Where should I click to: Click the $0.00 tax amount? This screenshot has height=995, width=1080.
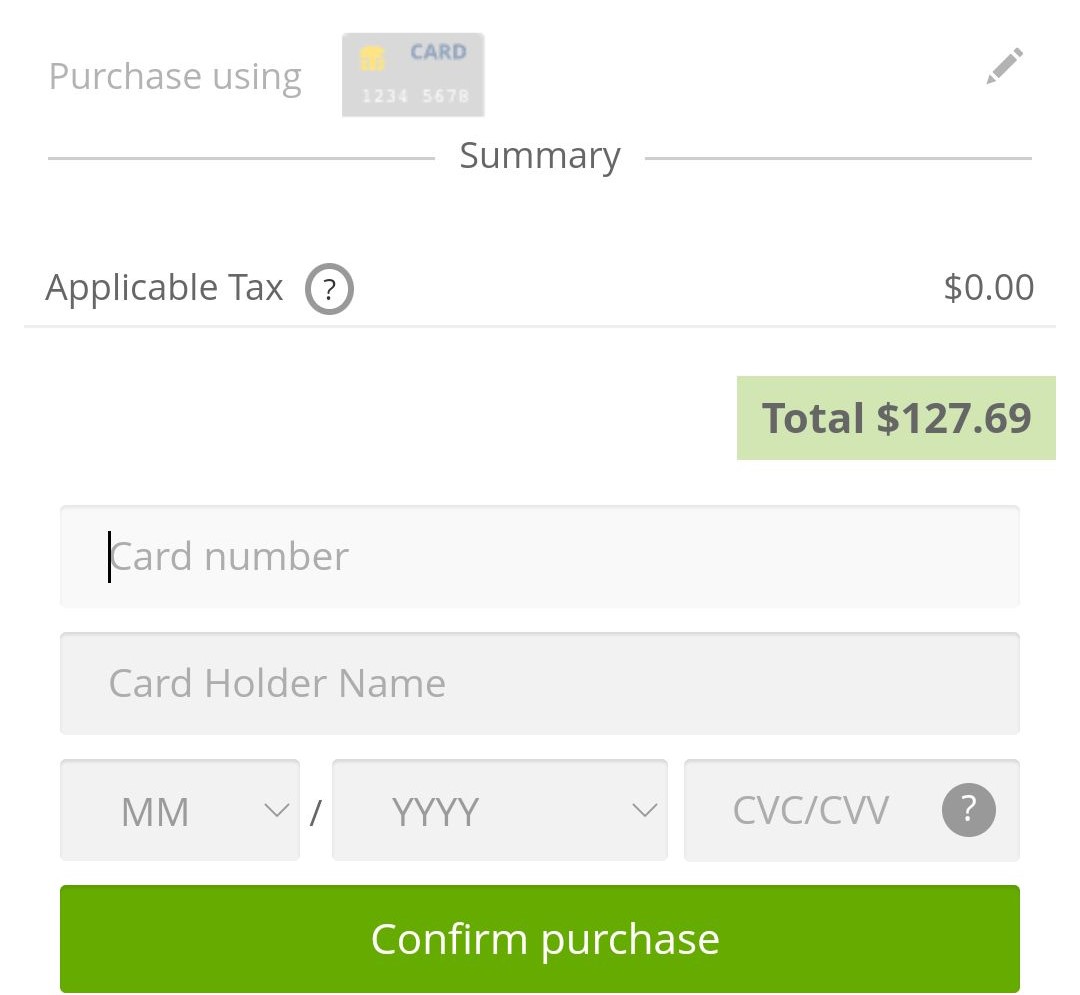(988, 288)
